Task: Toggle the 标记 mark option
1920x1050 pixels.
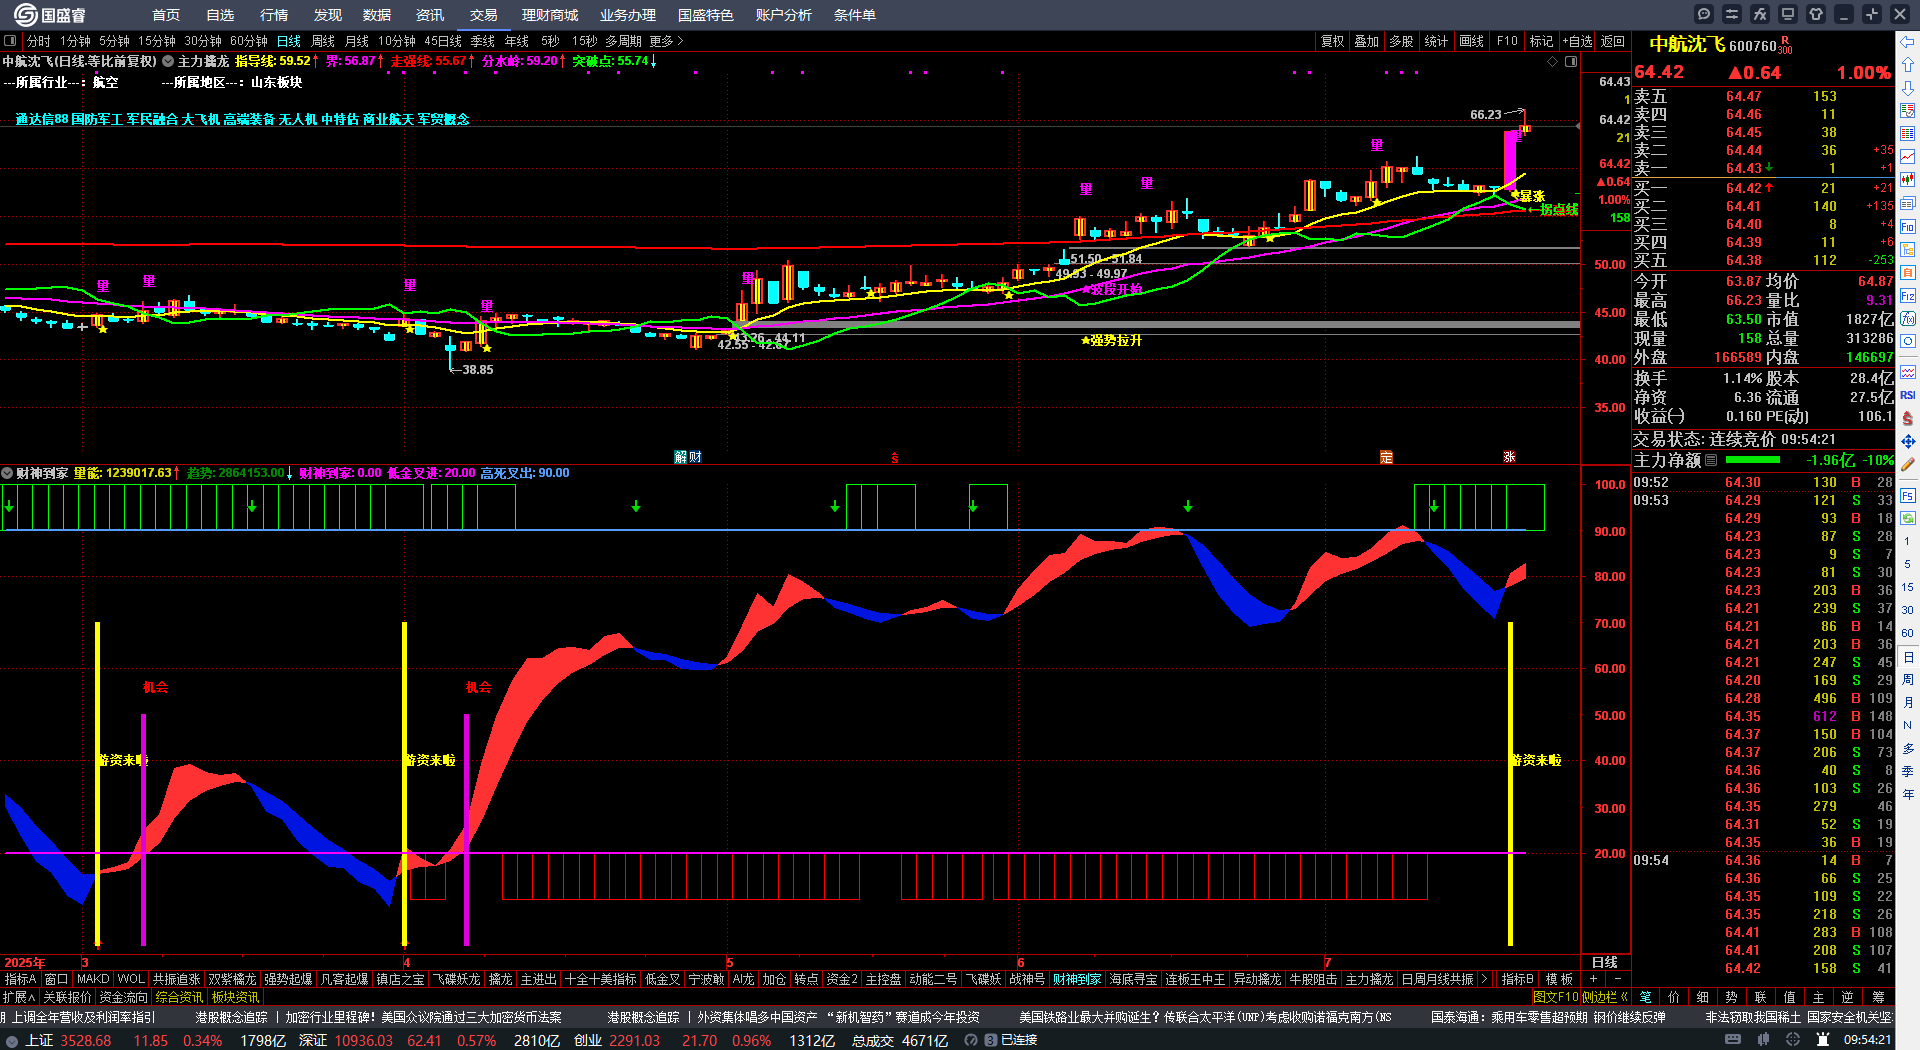Action: click(1541, 41)
